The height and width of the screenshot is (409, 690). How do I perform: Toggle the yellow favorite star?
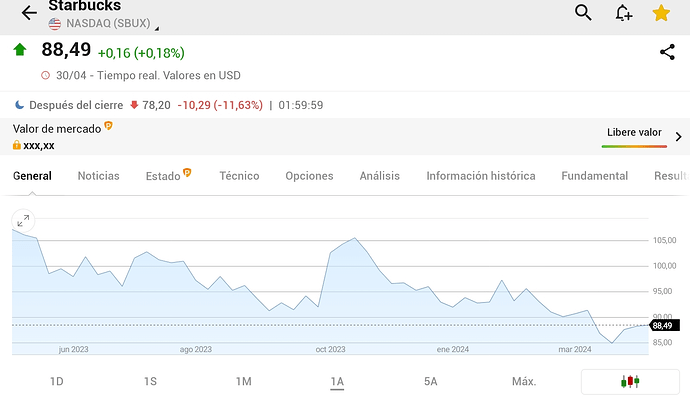[661, 13]
